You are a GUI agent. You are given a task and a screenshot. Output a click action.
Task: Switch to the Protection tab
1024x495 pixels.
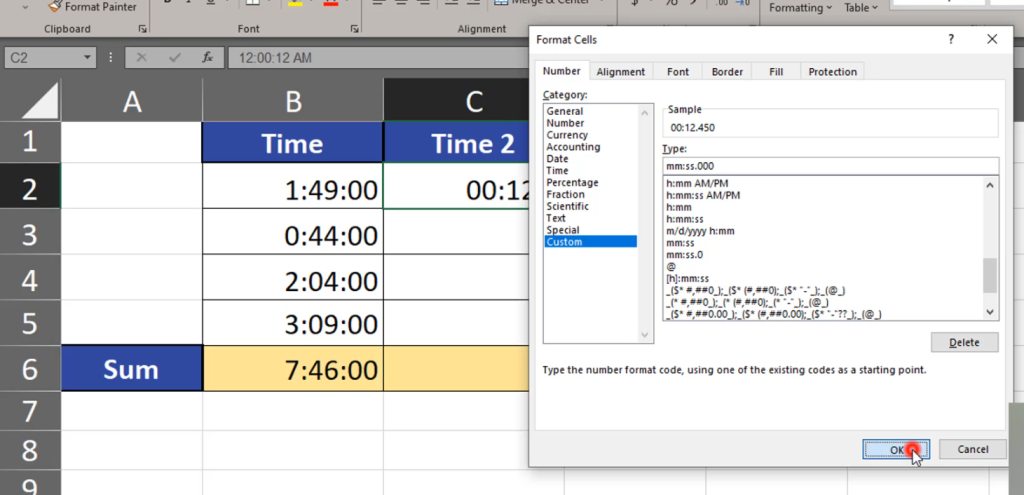[832, 72]
